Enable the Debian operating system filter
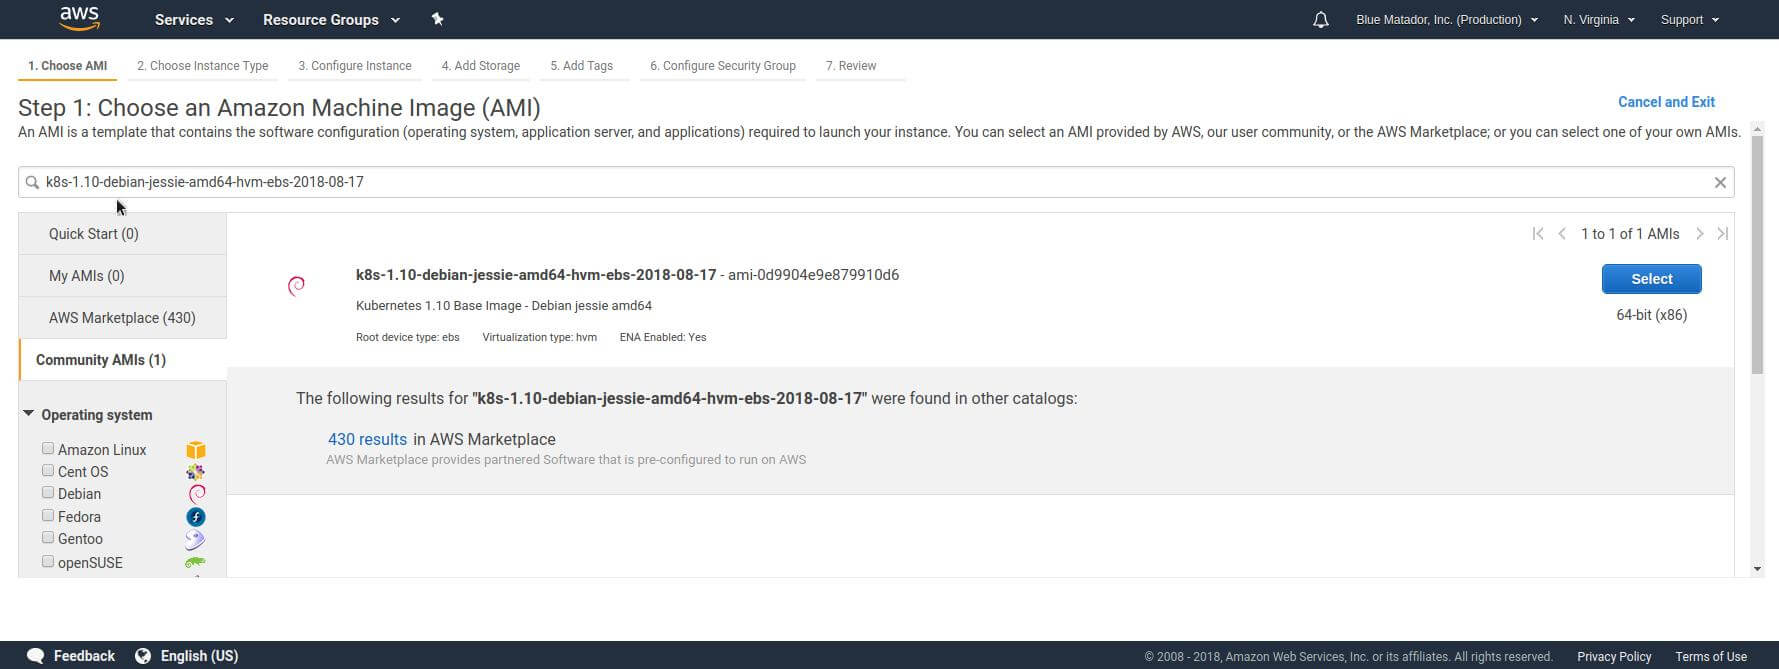The height and width of the screenshot is (669, 1779). click(x=48, y=493)
